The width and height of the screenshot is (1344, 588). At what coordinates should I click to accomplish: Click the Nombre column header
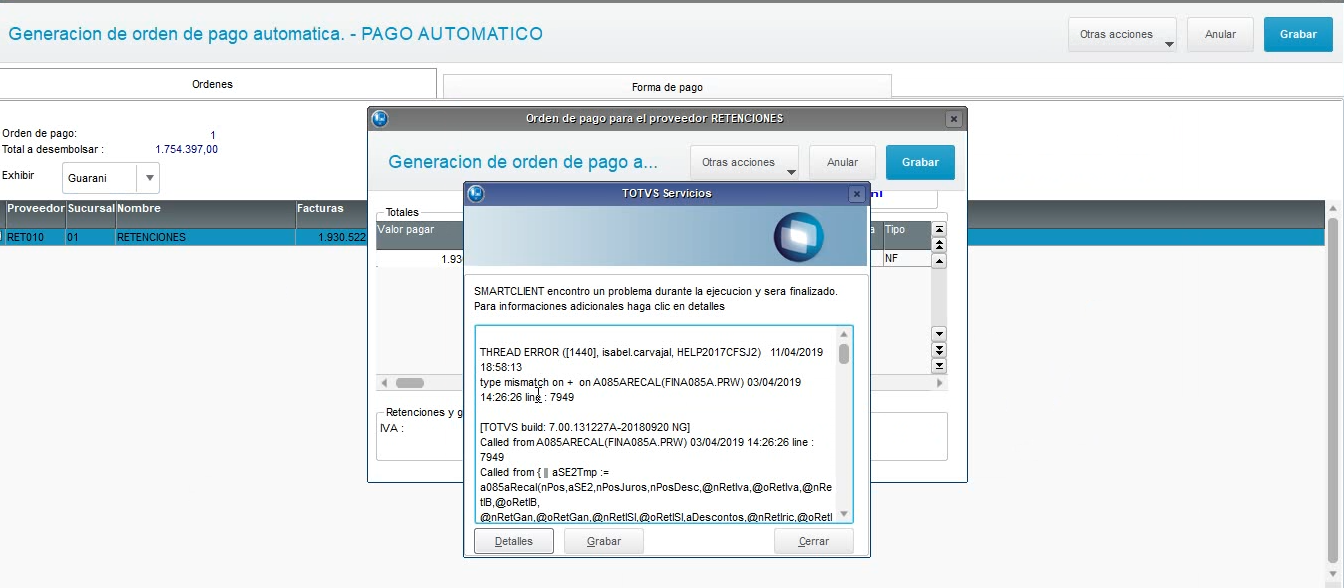click(205, 208)
